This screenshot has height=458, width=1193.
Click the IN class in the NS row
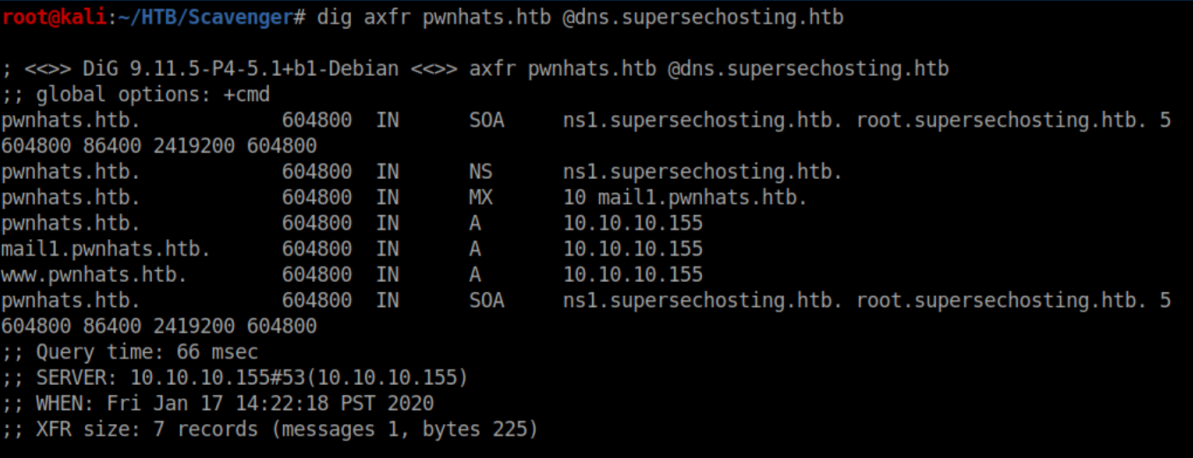click(x=388, y=172)
